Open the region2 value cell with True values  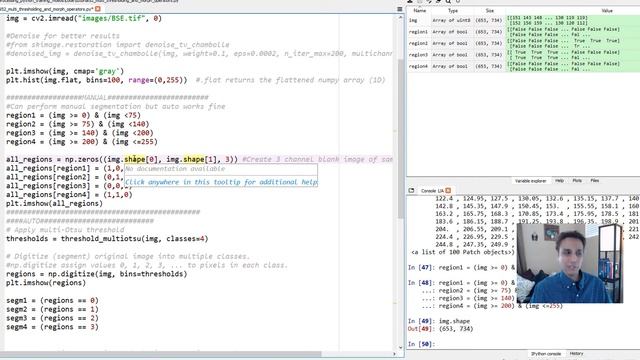click(x=573, y=43)
